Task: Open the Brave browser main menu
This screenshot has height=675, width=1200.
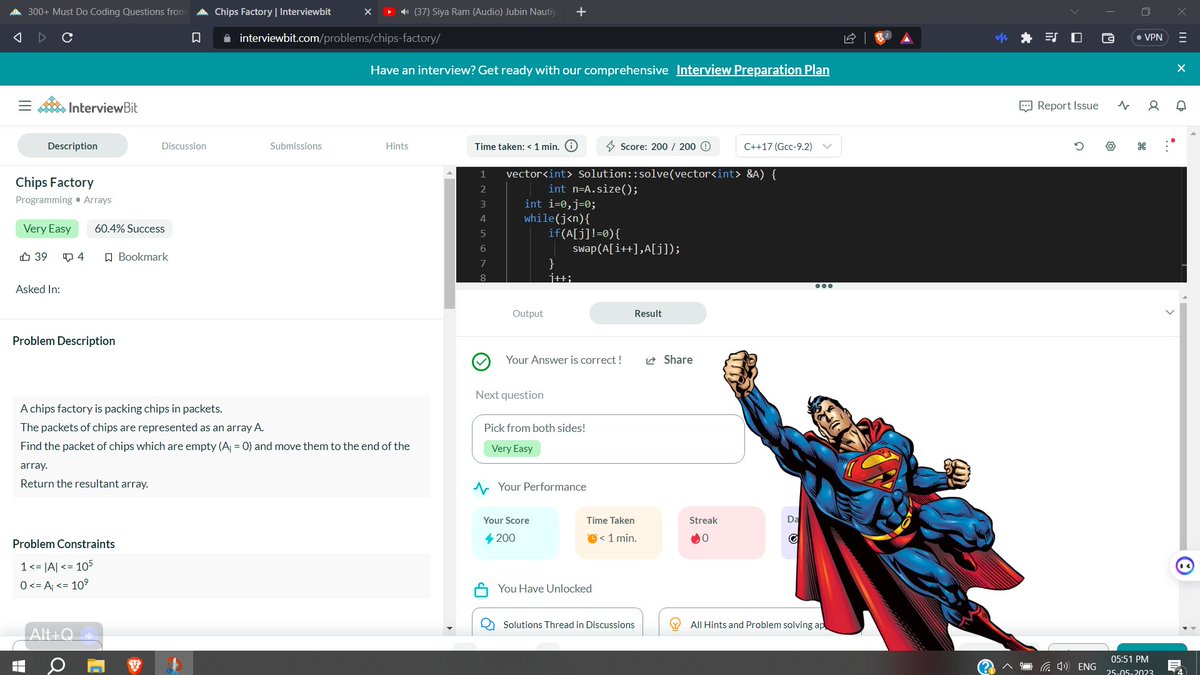Action: 1183,38
